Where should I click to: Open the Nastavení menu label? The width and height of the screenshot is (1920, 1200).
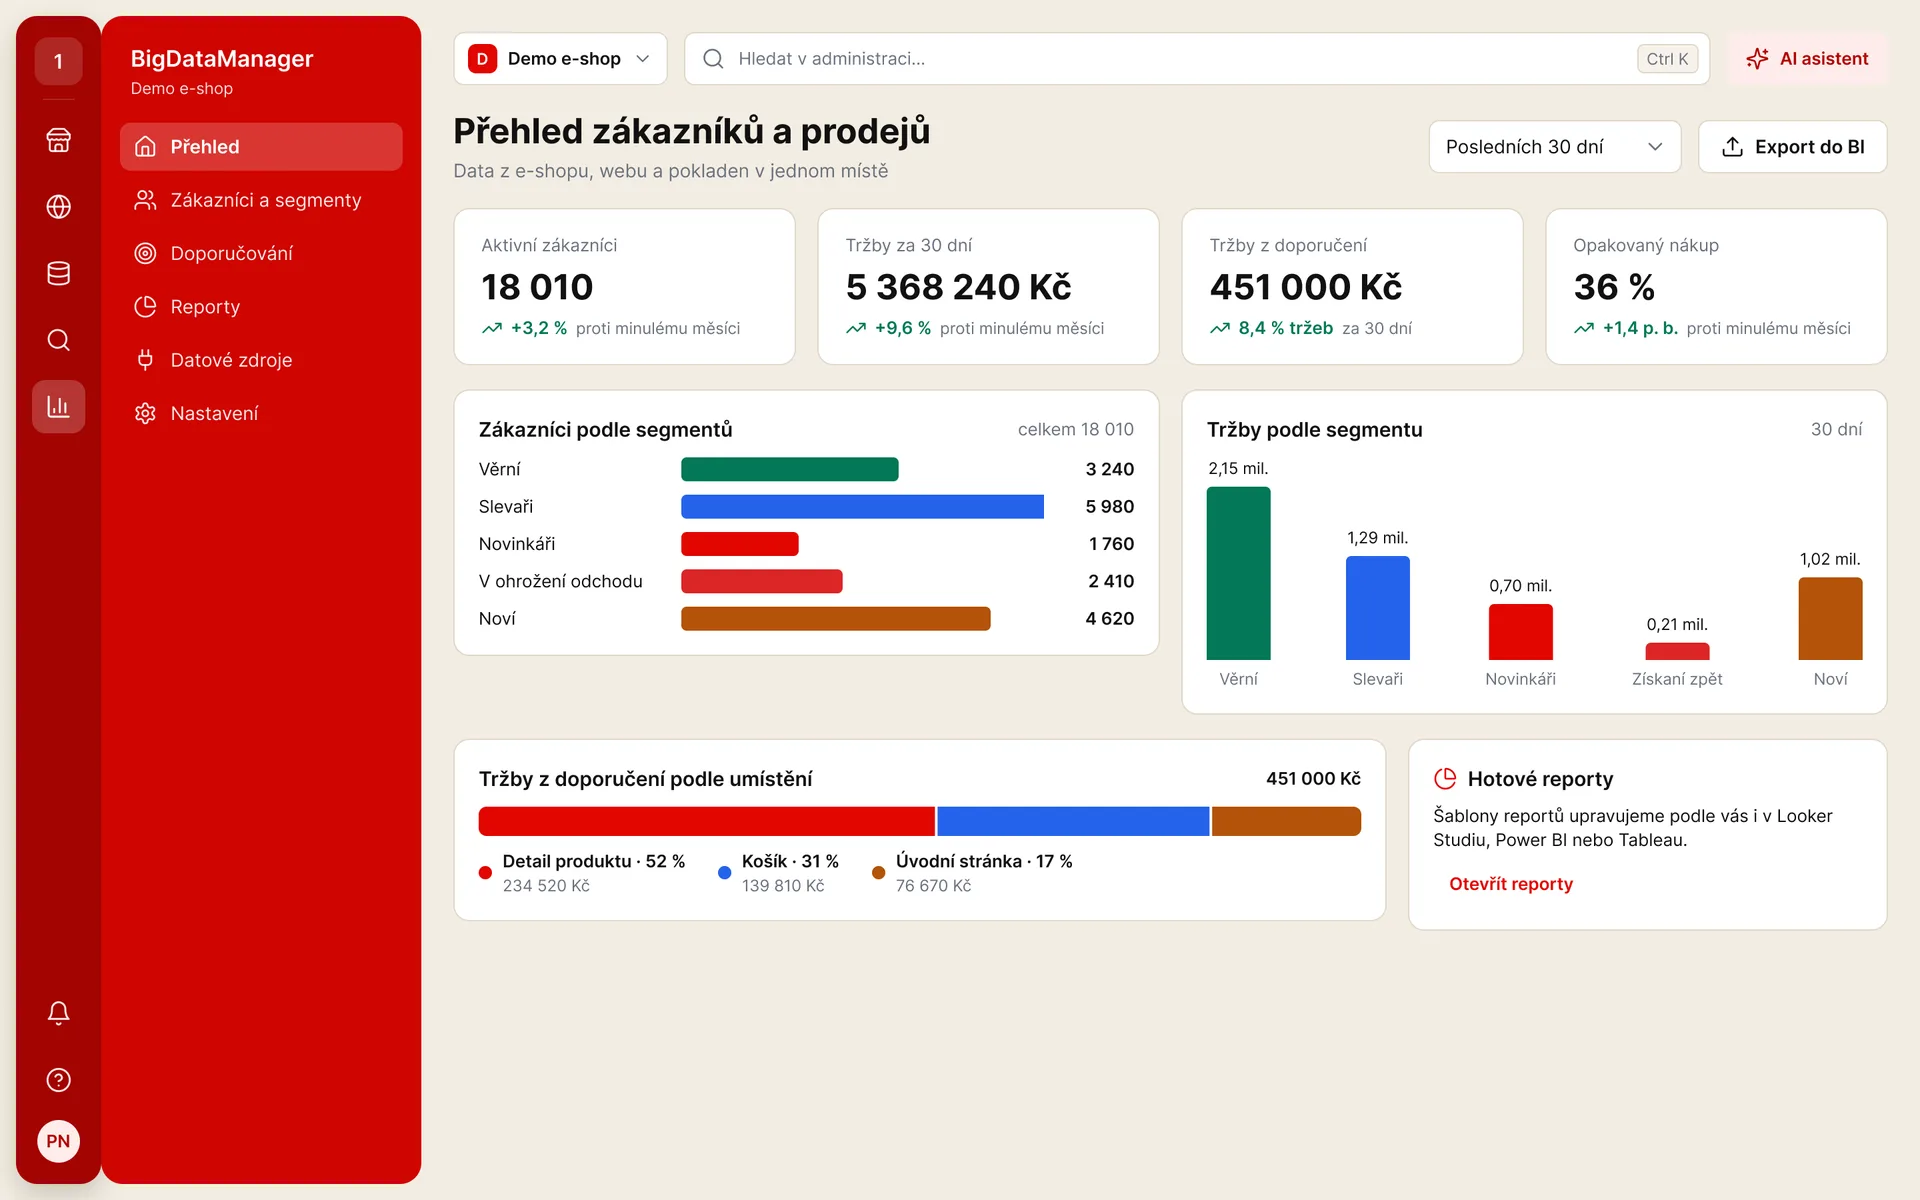point(214,413)
